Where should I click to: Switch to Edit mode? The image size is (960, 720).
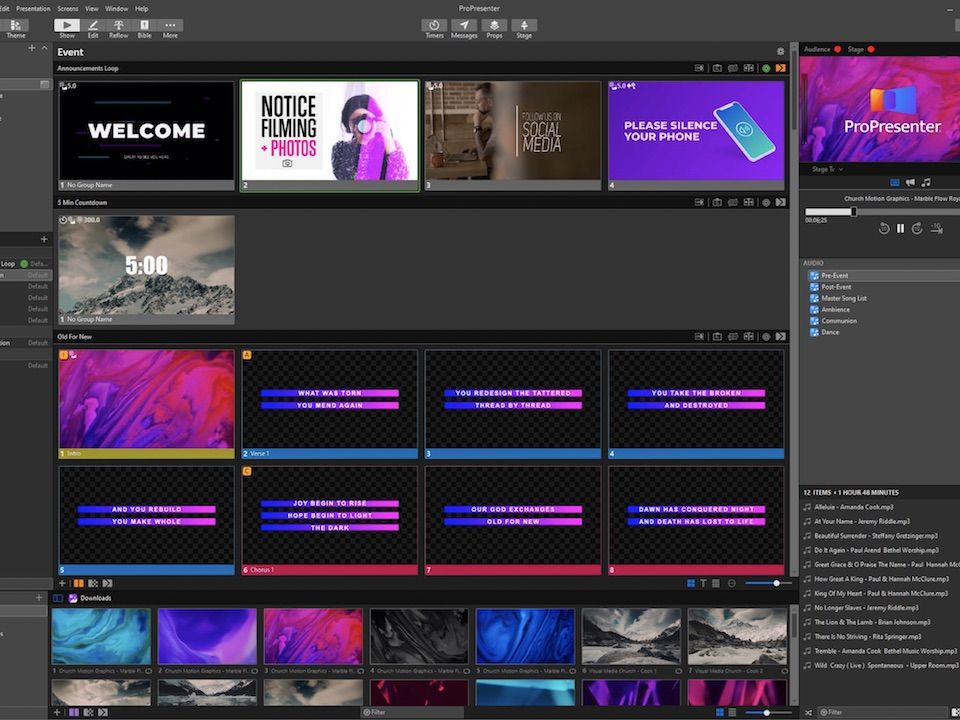pos(93,27)
